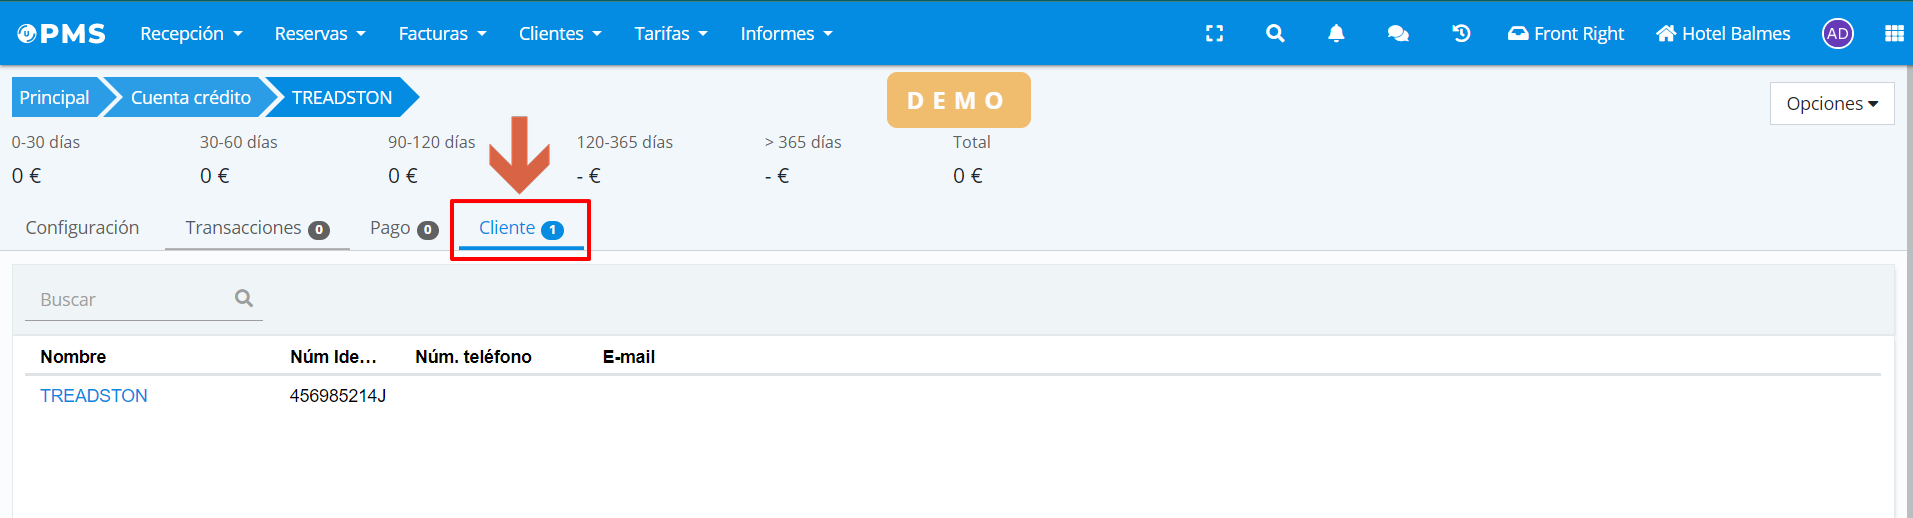The image size is (1913, 518).
Task: Open the Facturas menu
Action: 442,34
